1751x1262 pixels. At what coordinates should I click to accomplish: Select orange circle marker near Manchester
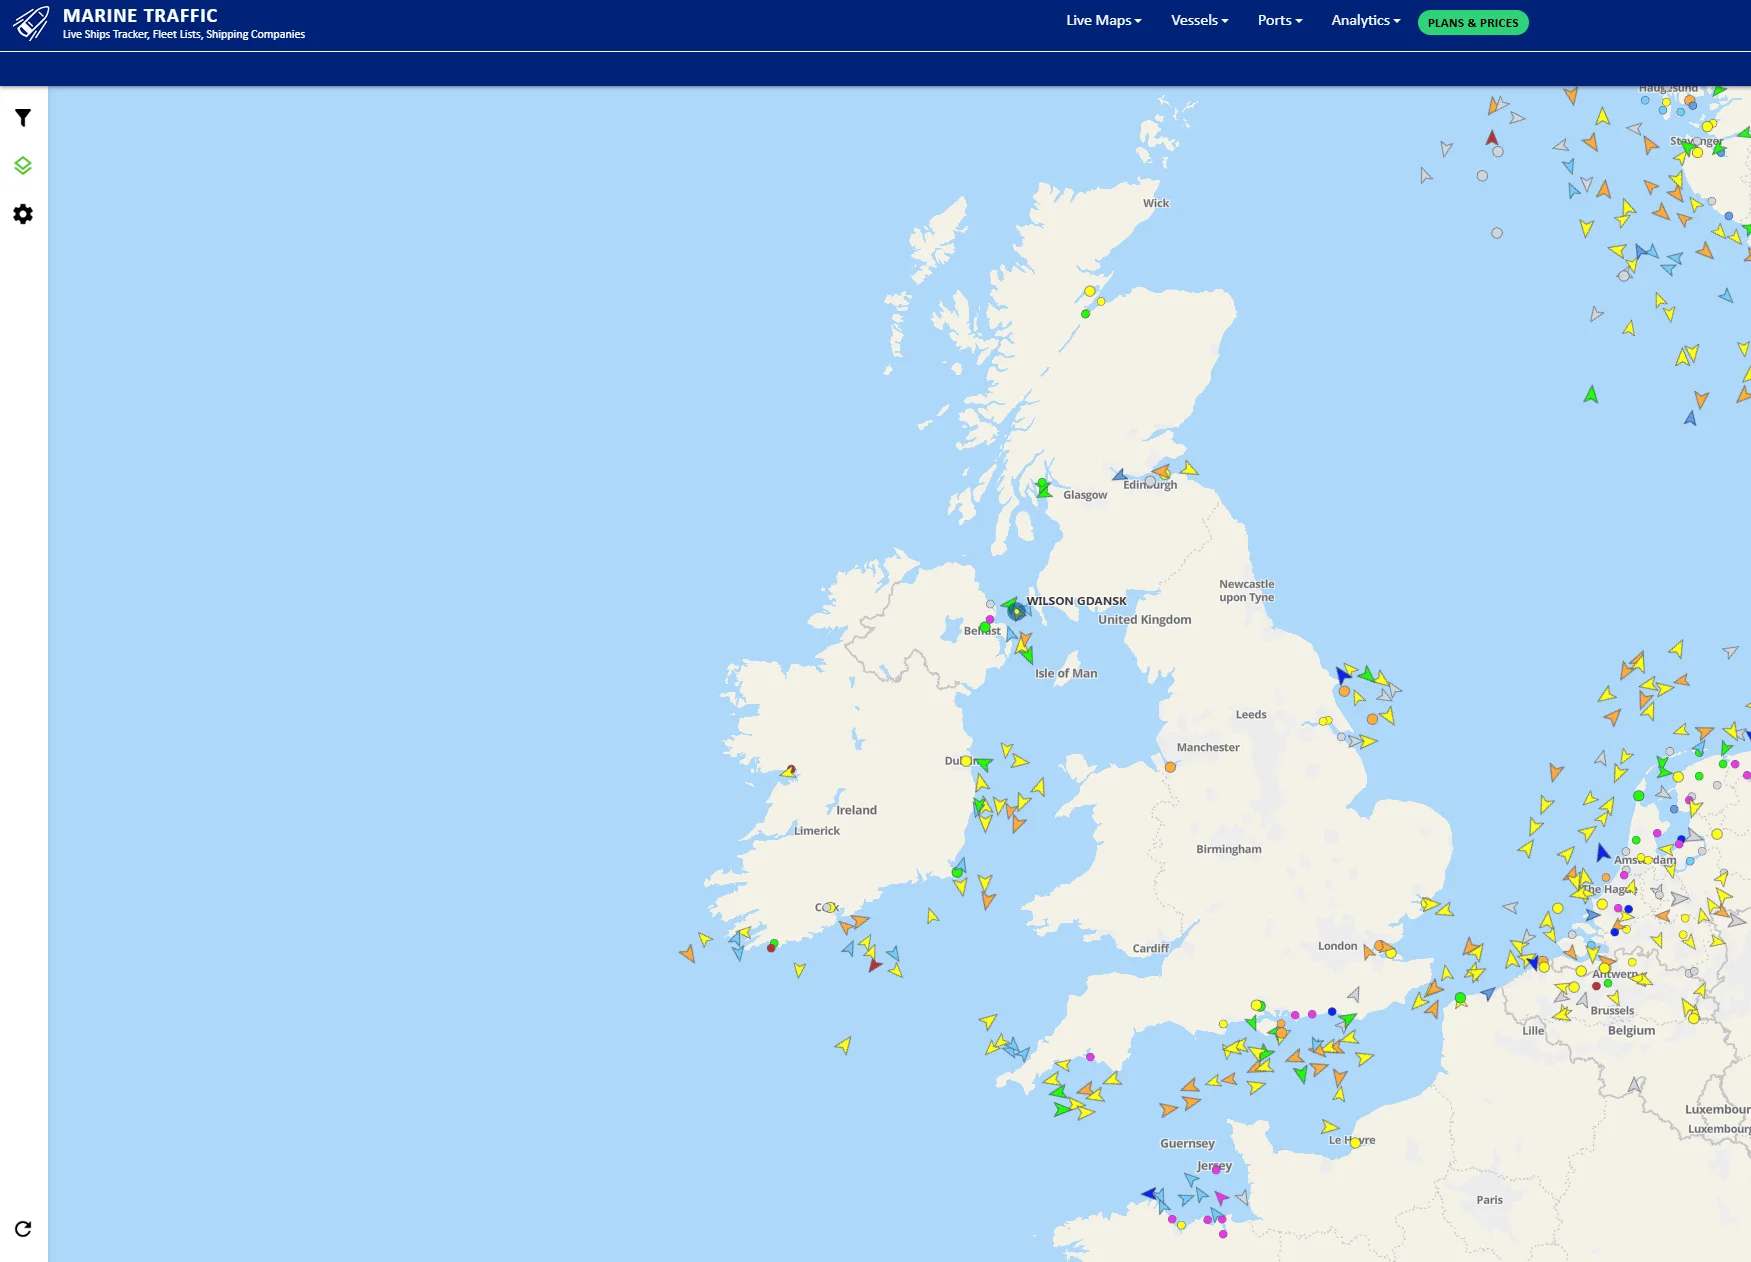[1170, 767]
